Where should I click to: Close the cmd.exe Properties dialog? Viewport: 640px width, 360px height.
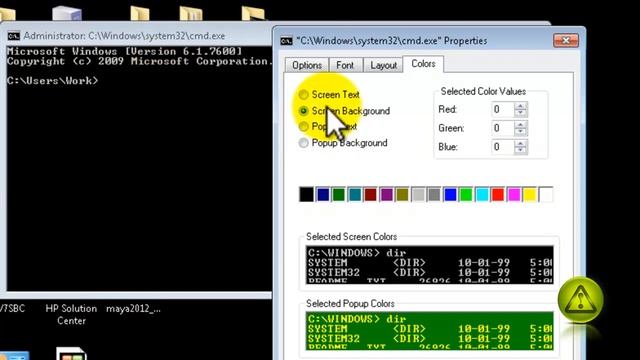[x=566, y=40]
